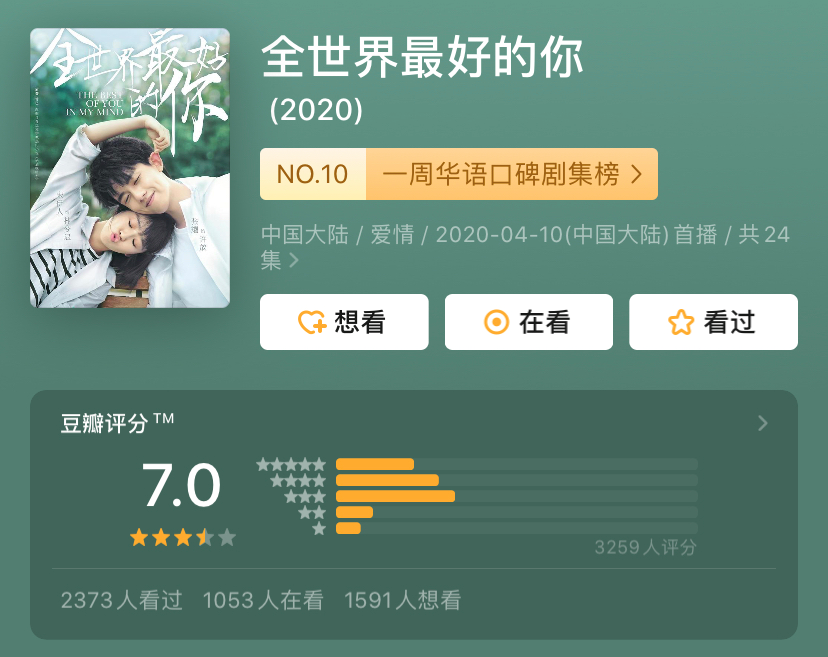Open the drama poster thumbnail
The width and height of the screenshot is (828, 657).
click(x=130, y=167)
